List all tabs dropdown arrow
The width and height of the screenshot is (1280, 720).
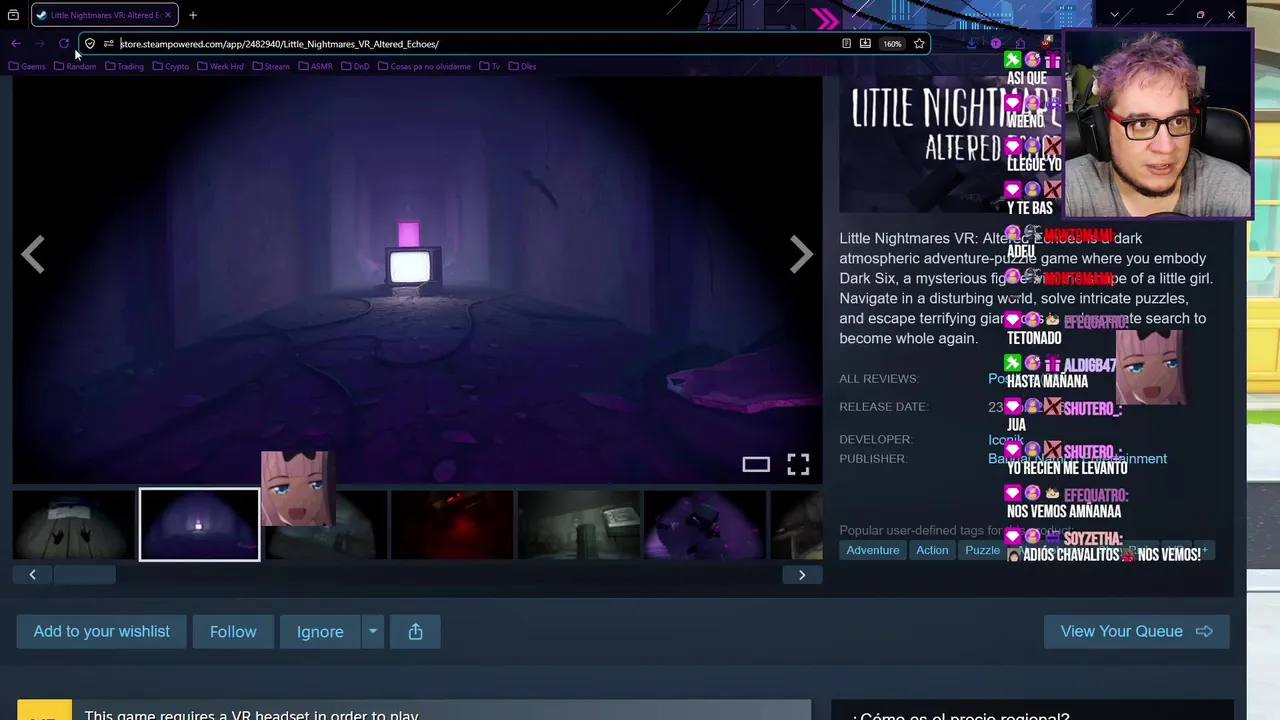coord(1114,15)
